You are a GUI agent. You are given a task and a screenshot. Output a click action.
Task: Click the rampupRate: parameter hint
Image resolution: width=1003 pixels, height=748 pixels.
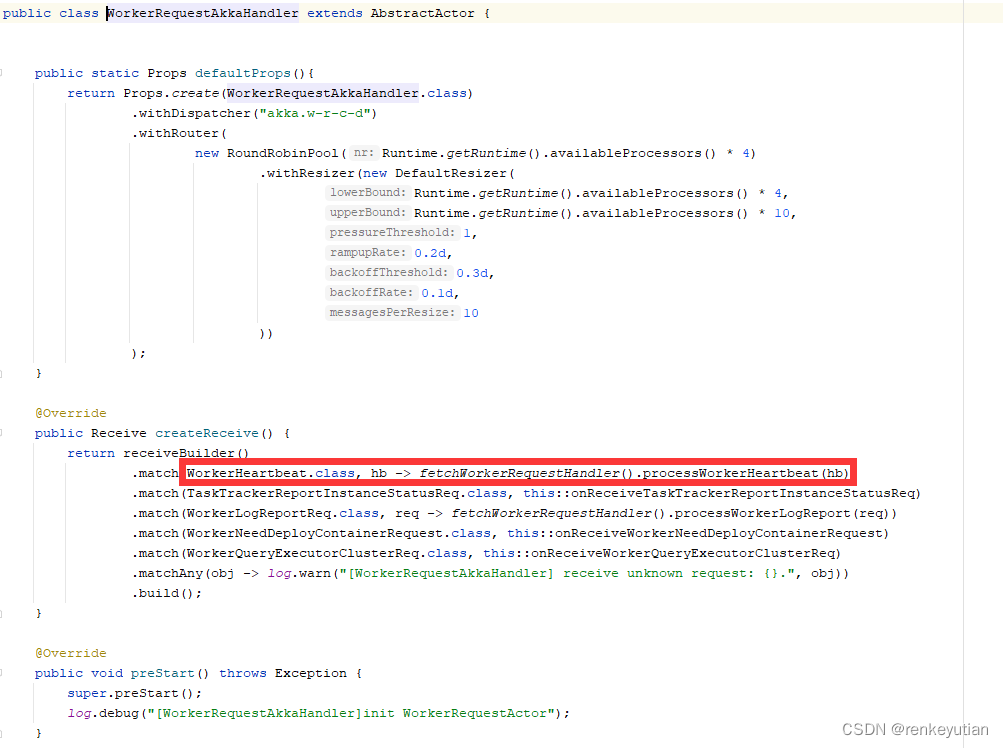[x=368, y=253]
